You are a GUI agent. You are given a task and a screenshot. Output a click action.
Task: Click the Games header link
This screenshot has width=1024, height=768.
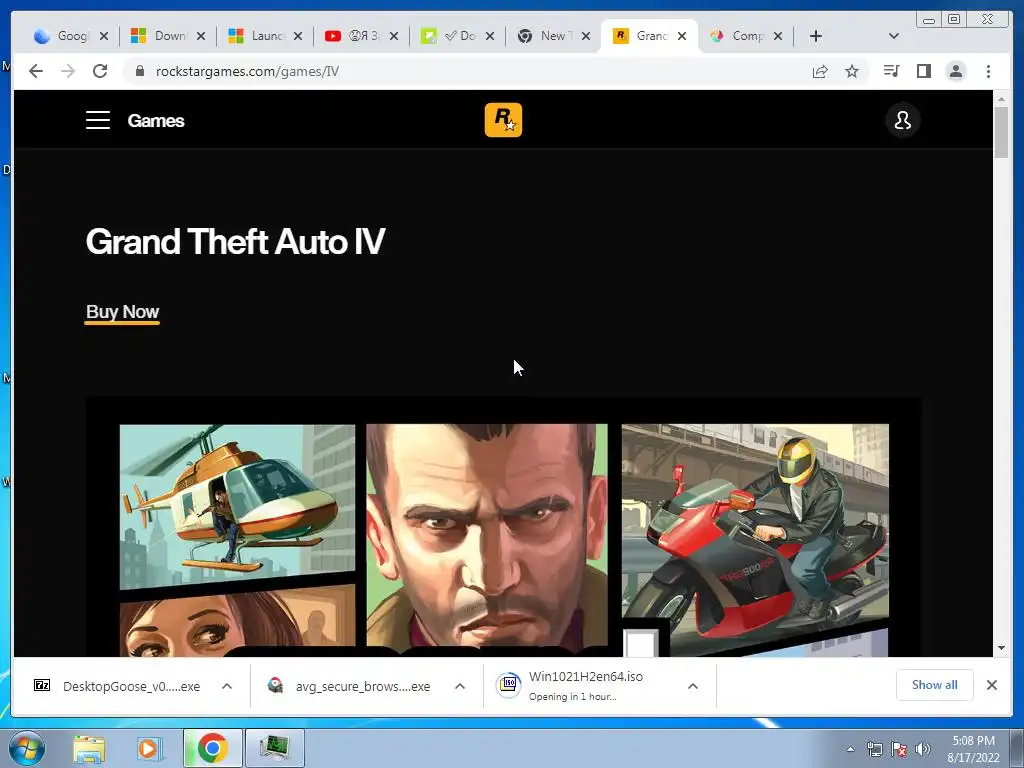pyautogui.click(x=156, y=121)
